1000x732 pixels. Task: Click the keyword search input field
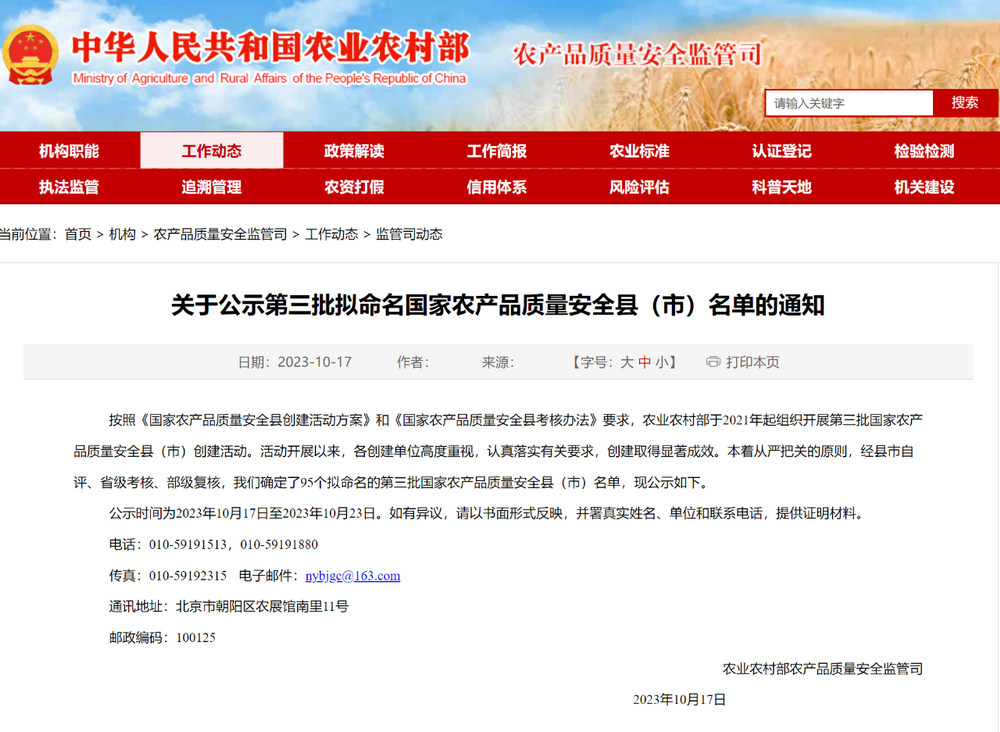pyautogui.click(x=849, y=103)
